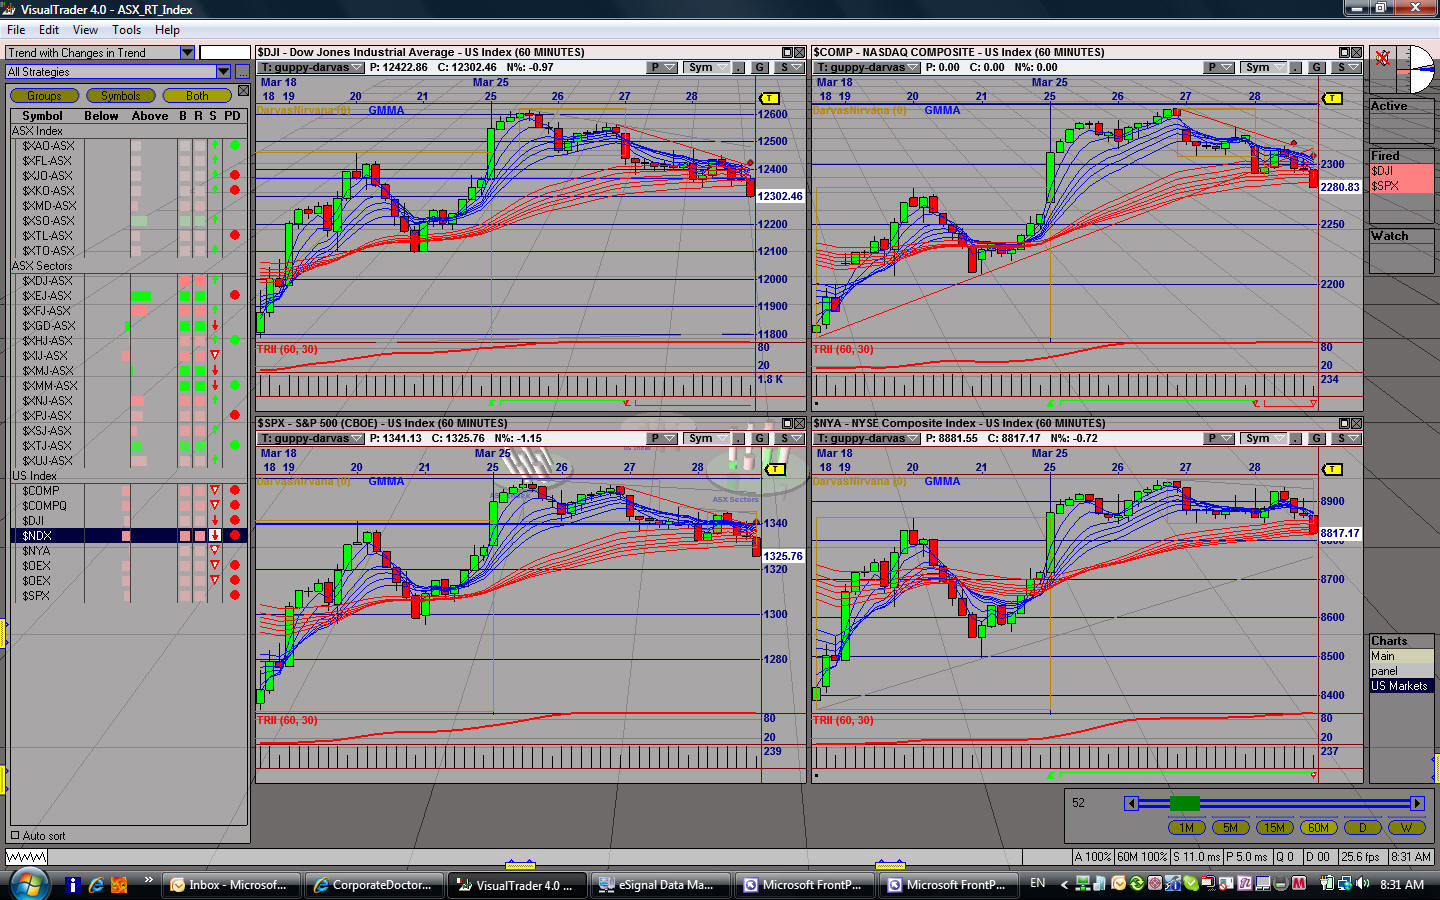Switch charts to 60M timeframe
This screenshot has width=1440, height=900.
[1318, 828]
